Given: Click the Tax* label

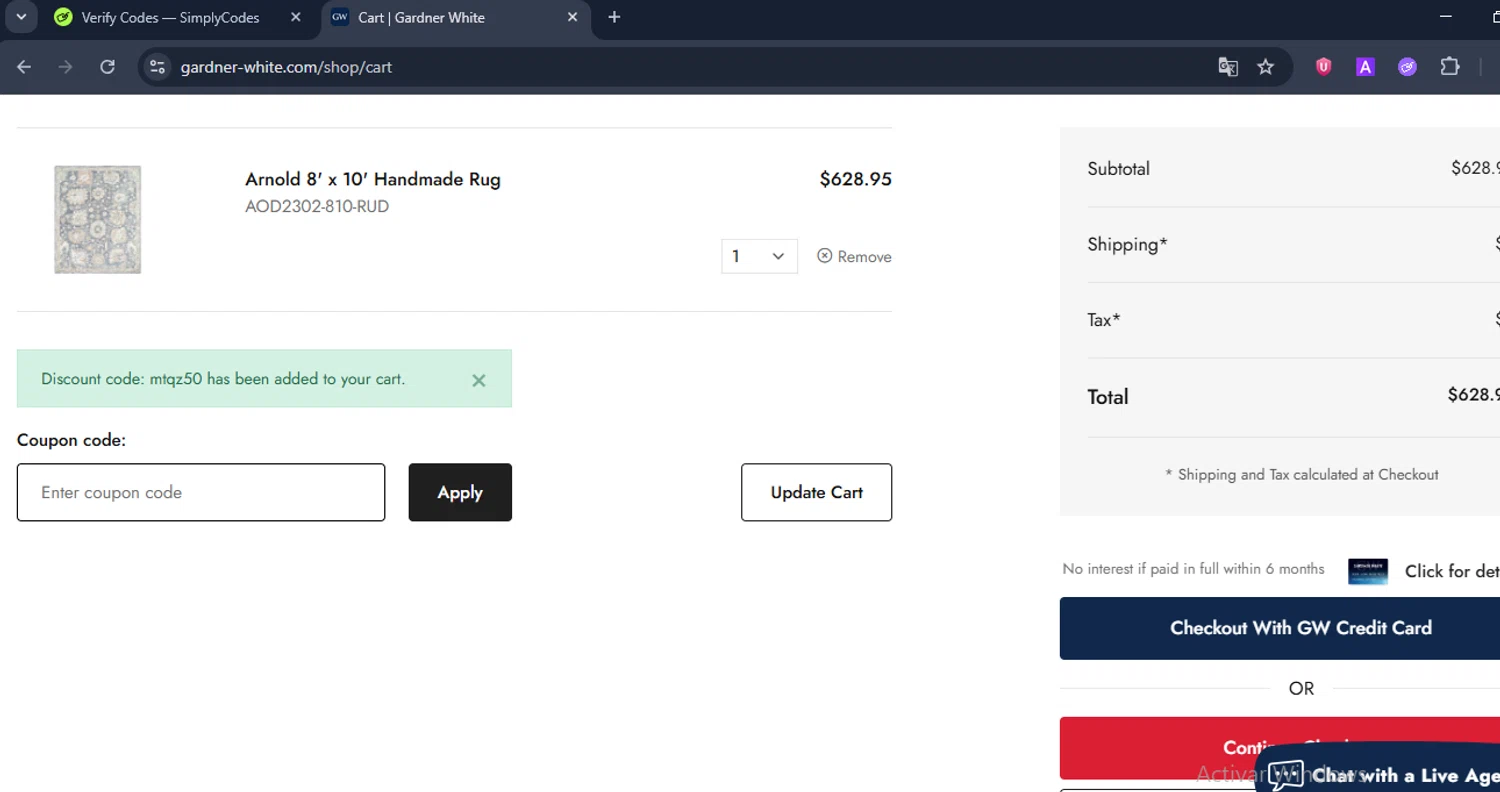Looking at the screenshot, I should (1104, 320).
